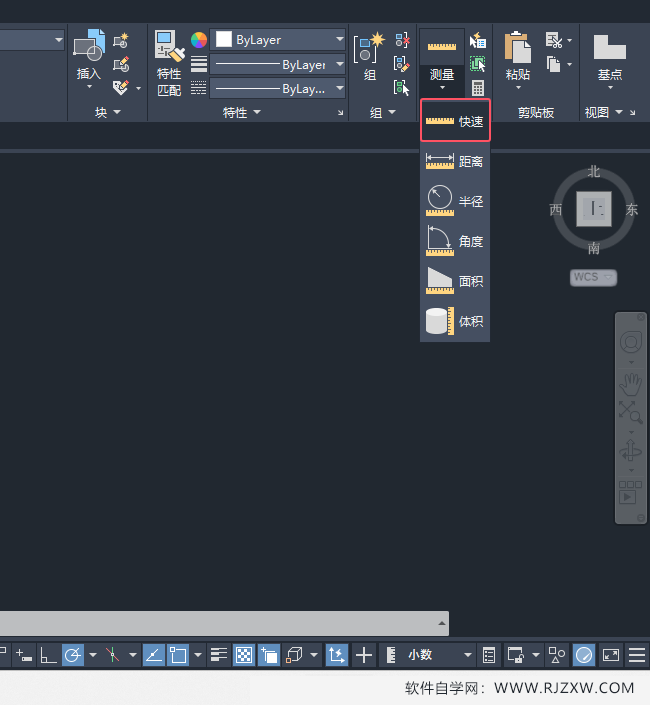Open the object color ByLayer dropdown
The image size is (650, 705).
click(277, 40)
